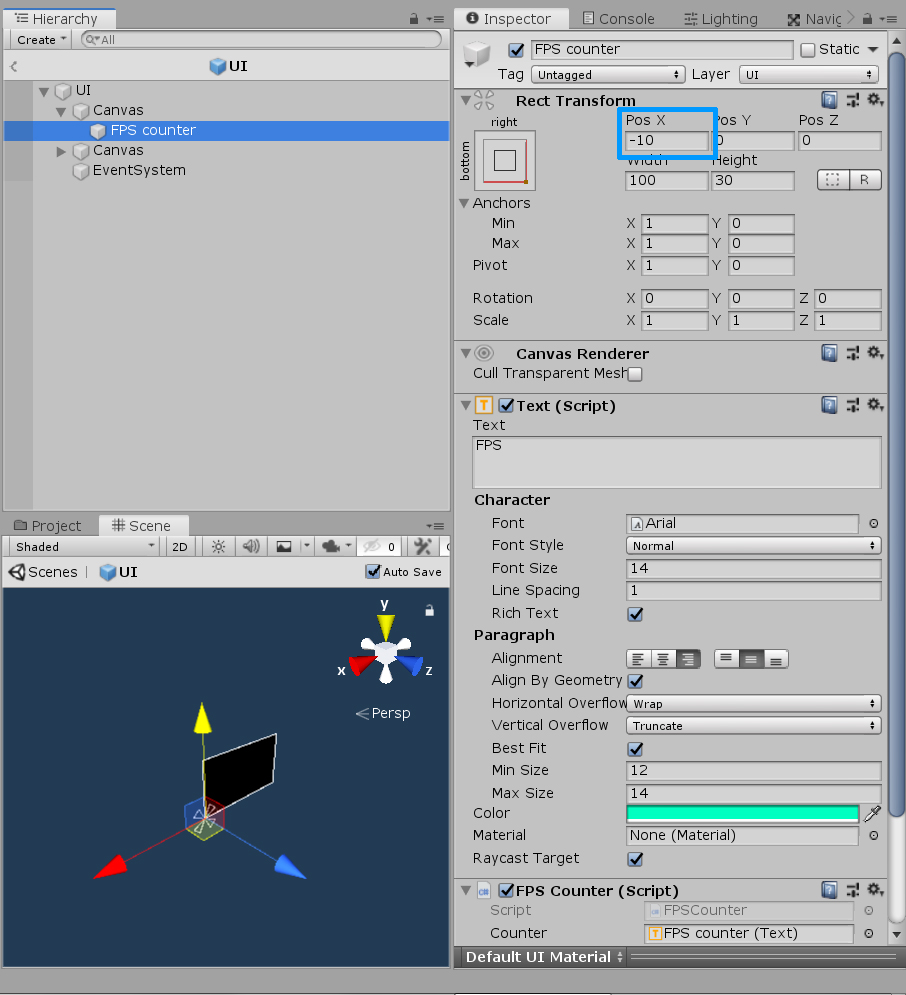The image size is (906, 995).
Task: Open the Rect Transform help documentation icon
Action: pyautogui.click(x=829, y=100)
